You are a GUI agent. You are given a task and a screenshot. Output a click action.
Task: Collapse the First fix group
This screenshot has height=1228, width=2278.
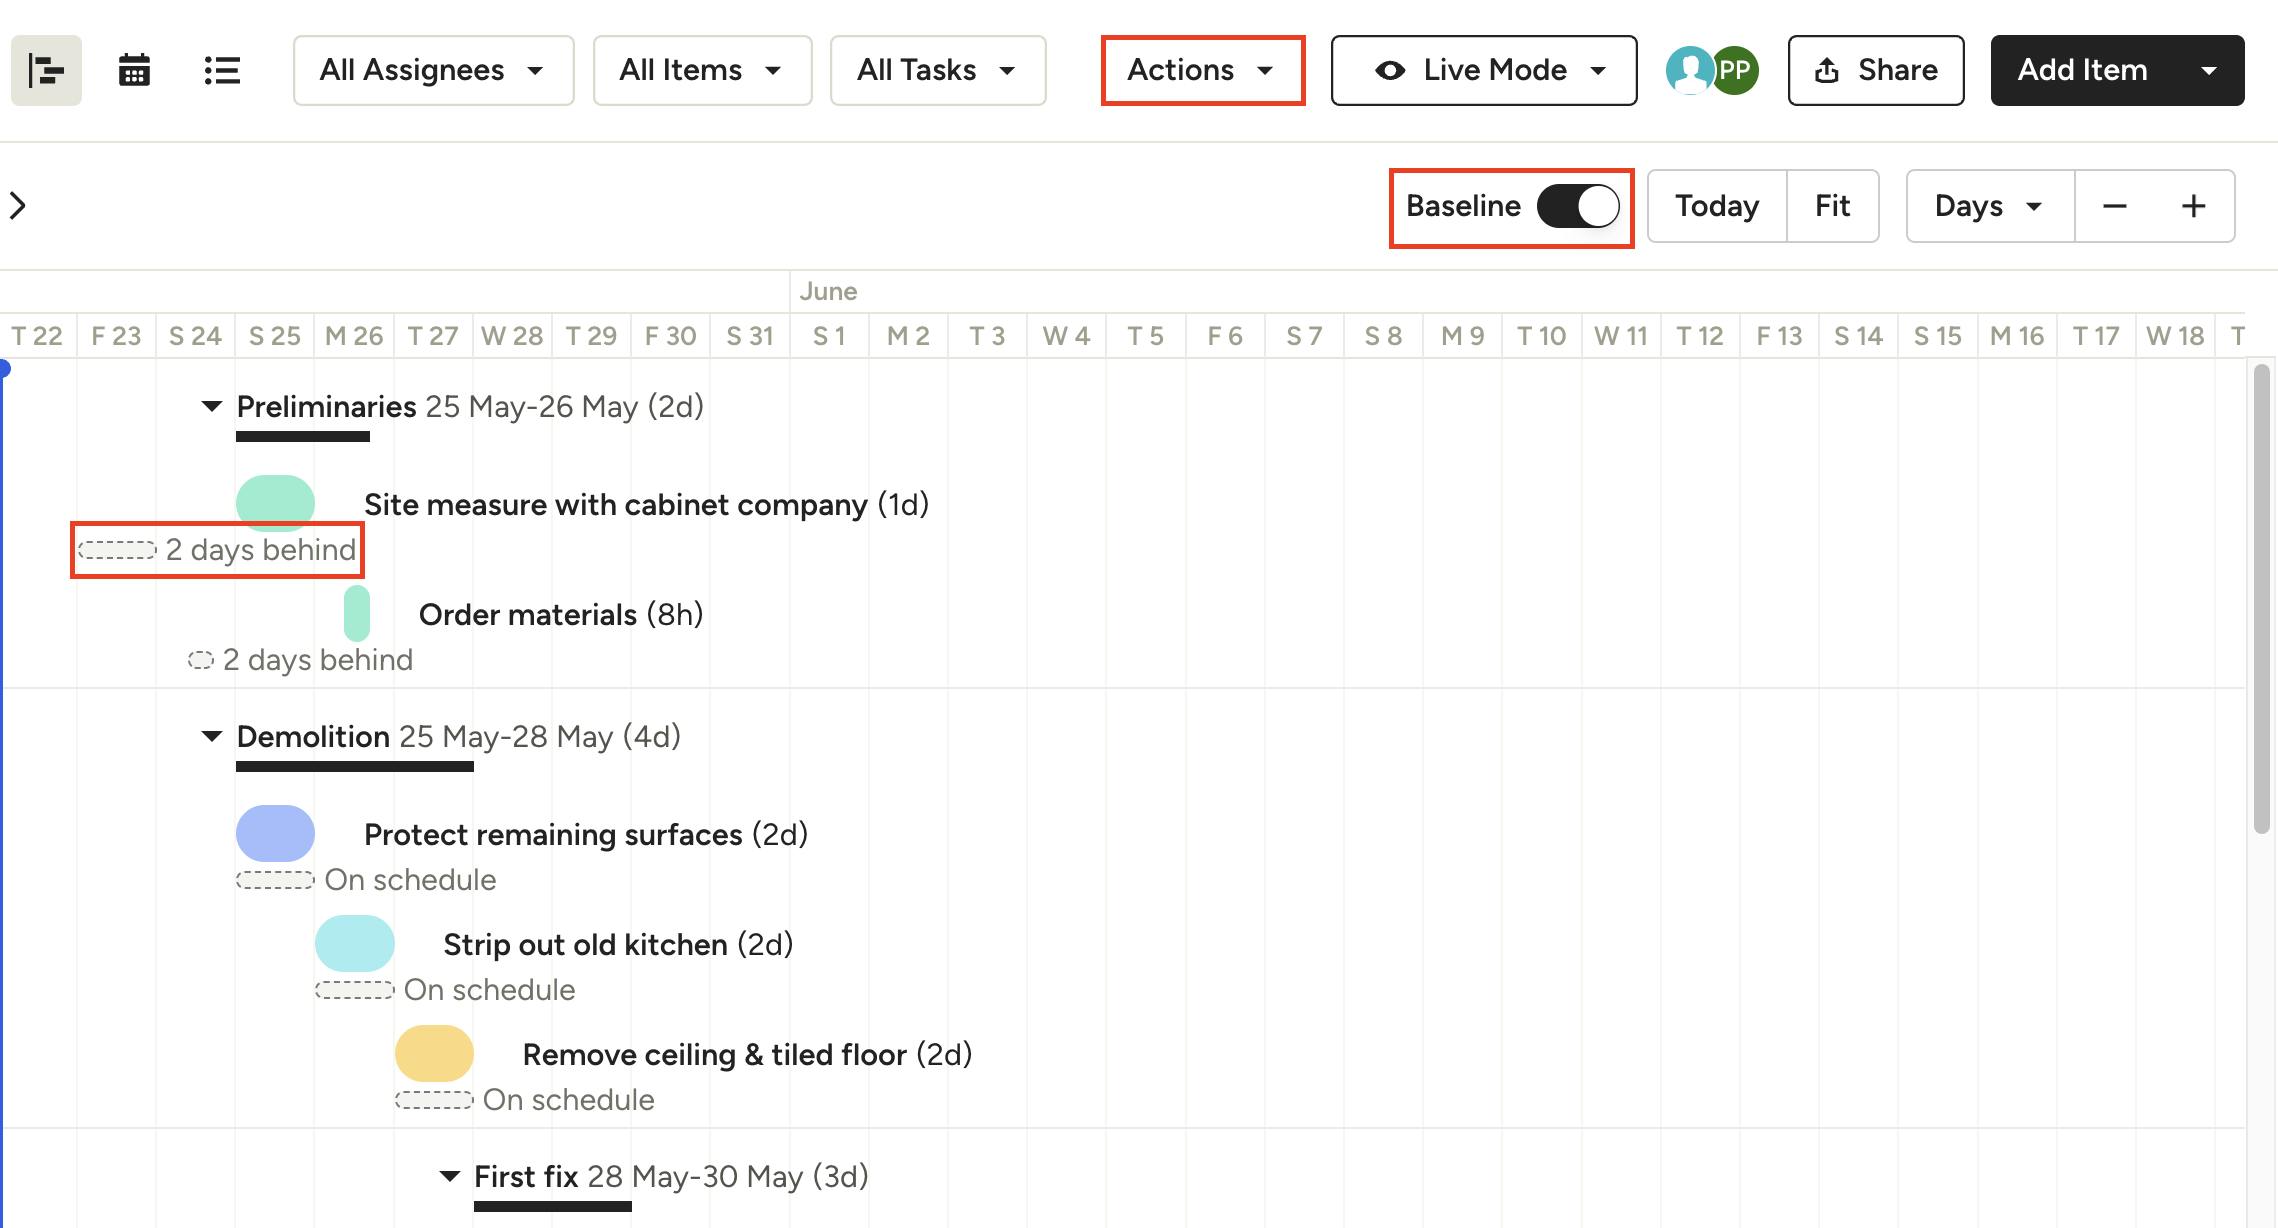pyautogui.click(x=449, y=1176)
